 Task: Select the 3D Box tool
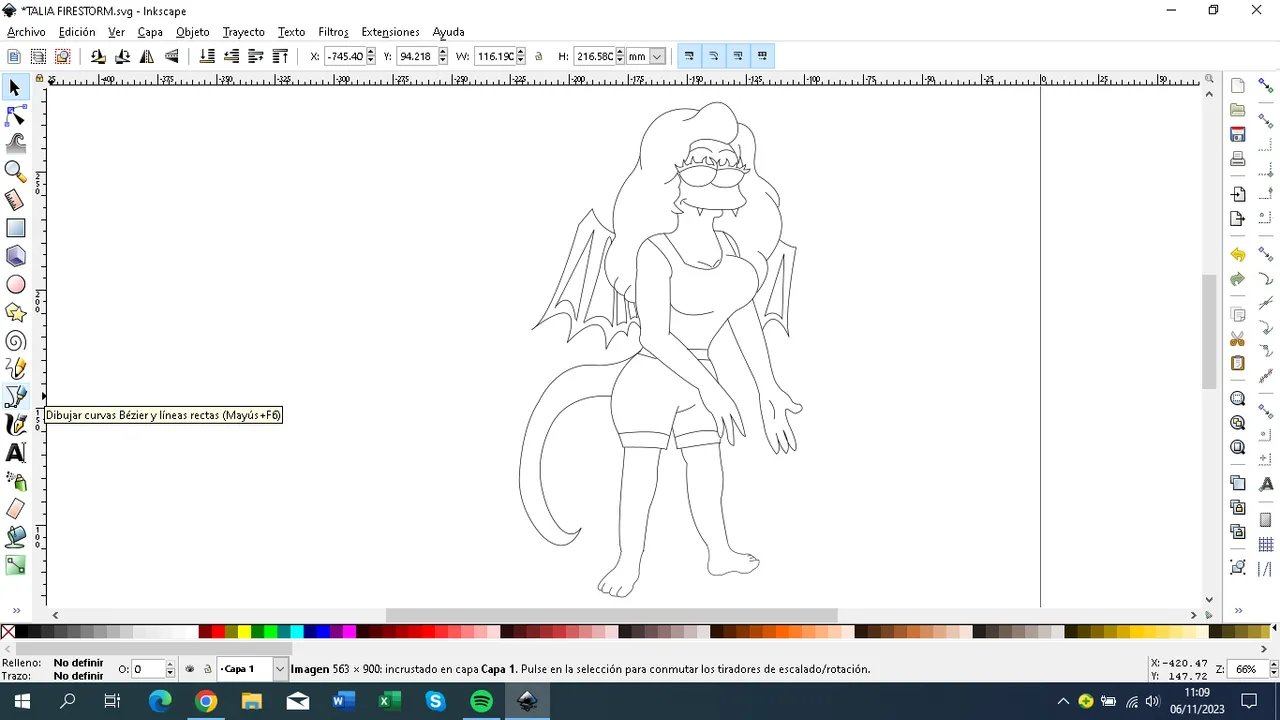pyautogui.click(x=15, y=256)
